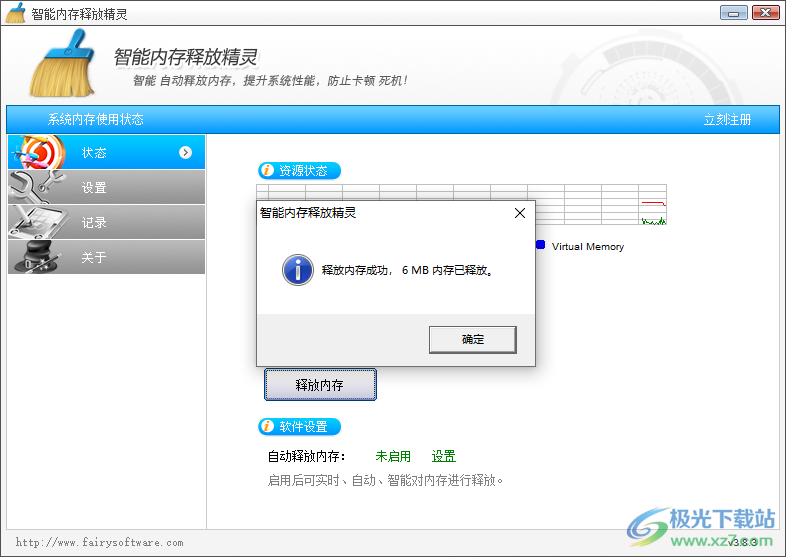Viewport: 786px width, 557px height.
Task: Switch to the 记录 sidebar tab
Action: (95, 222)
